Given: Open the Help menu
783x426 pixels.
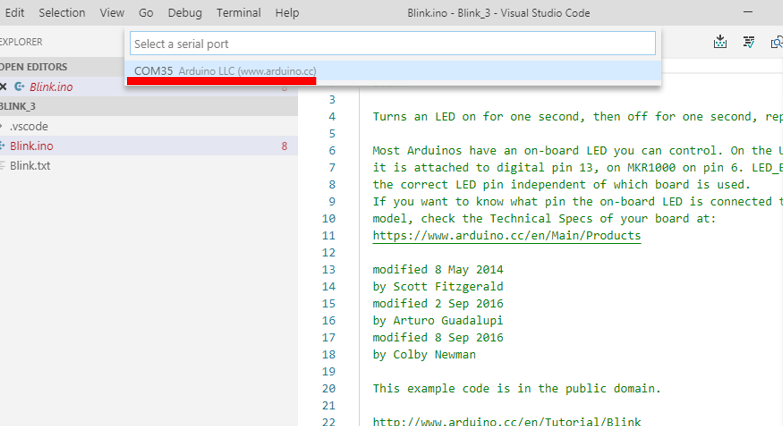Looking at the screenshot, I should pyautogui.click(x=287, y=13).
